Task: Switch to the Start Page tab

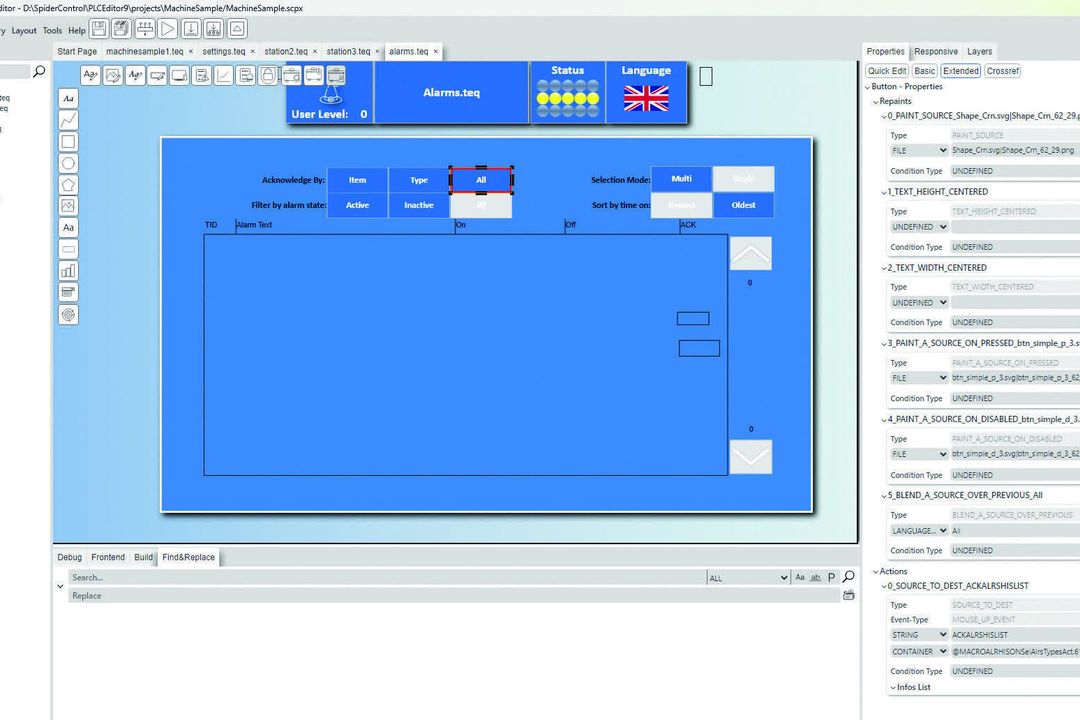Action: point(77,51)
